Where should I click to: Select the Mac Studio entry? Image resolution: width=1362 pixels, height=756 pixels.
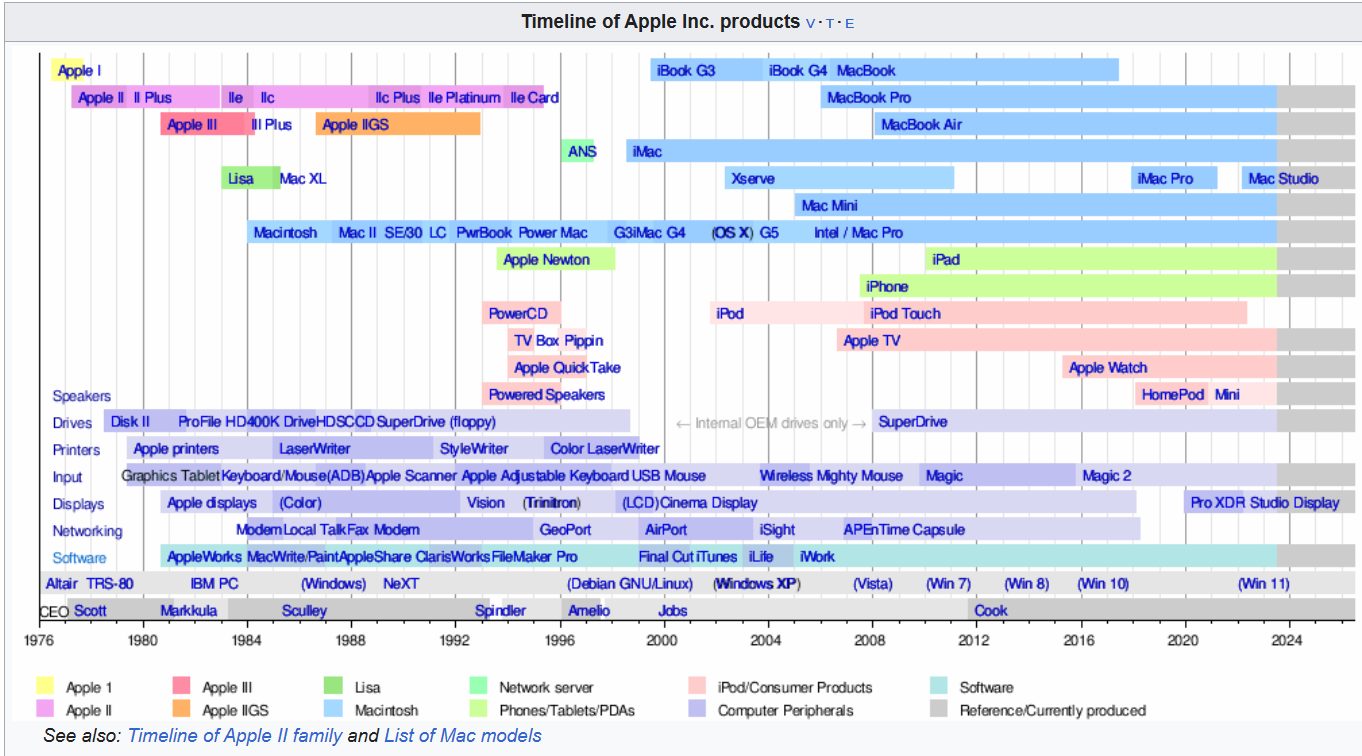[1283, 179]
